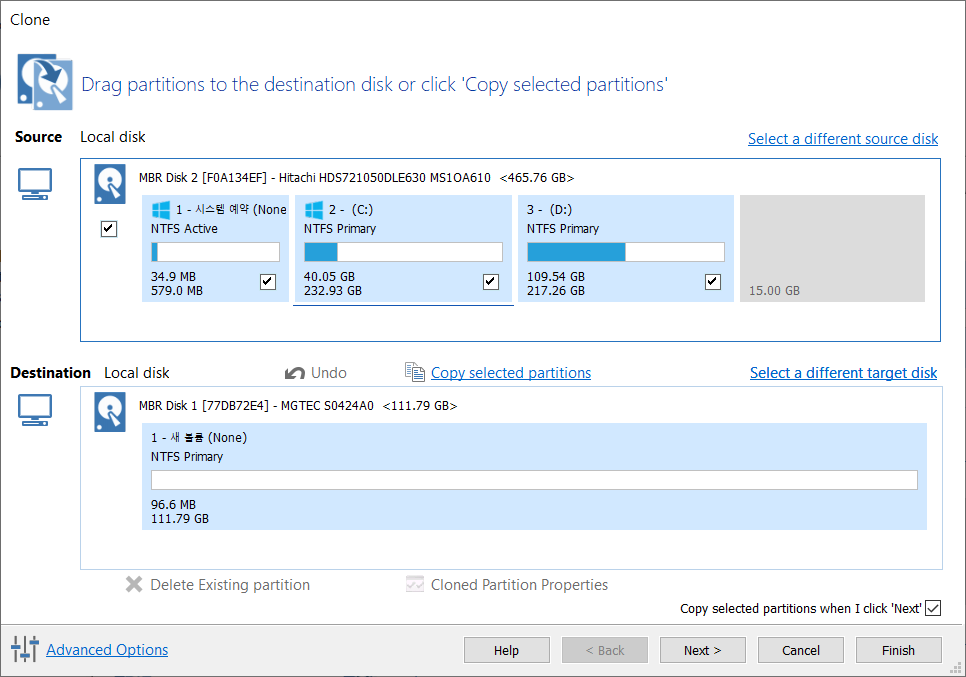The image size is (966, 677).
Task: Uncheck the C: partition checkbox
Action: 490,282
